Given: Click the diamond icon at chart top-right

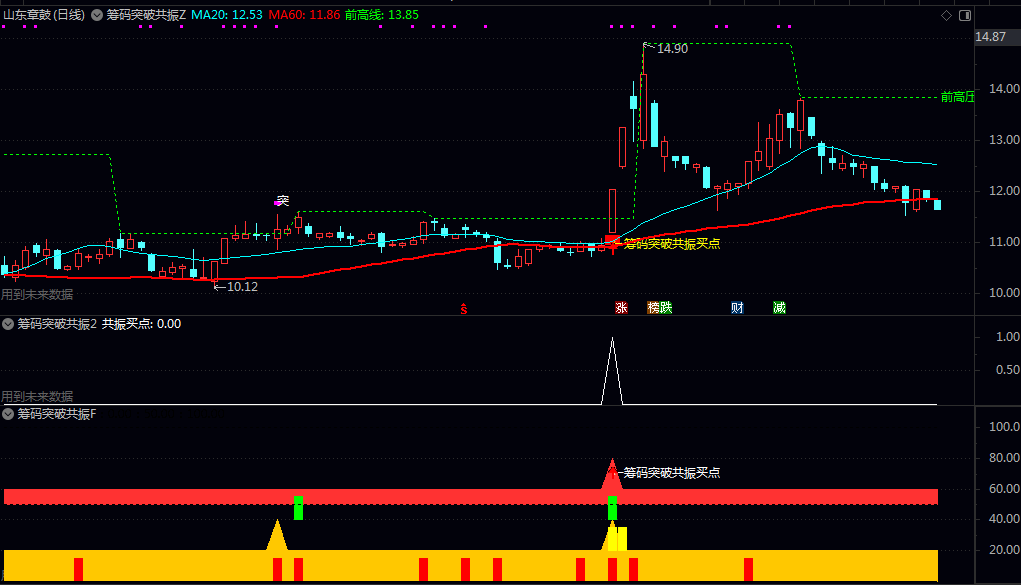Looking at the screenshot, I should (946, 15).
